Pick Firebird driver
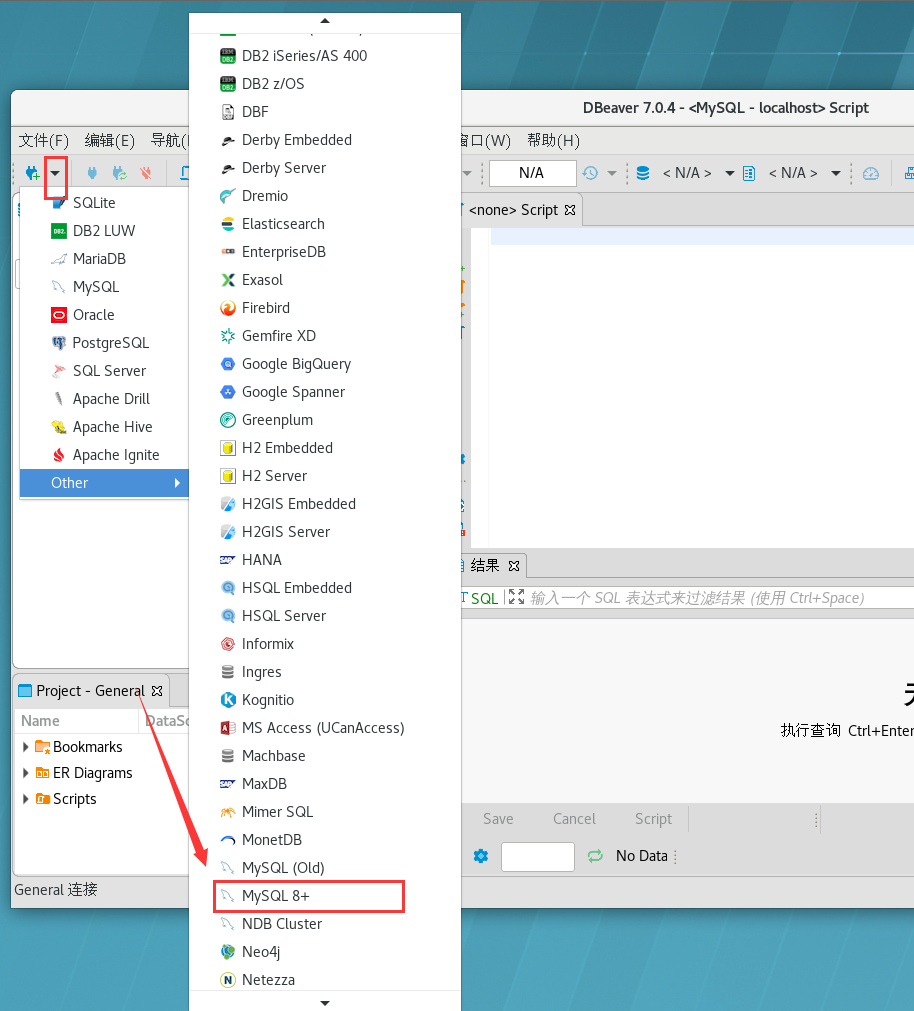Image resolution: width=914 pixels, height=1011 pixels. (x=325, y=308)
